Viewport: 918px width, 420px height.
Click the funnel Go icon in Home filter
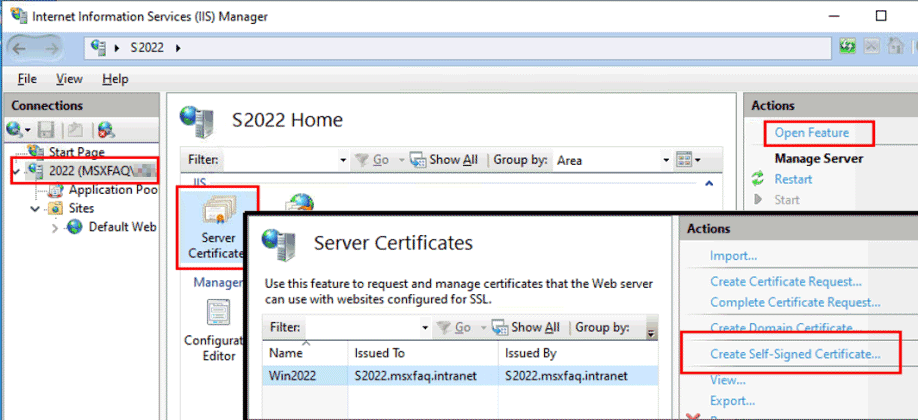[x=362, y=159]
